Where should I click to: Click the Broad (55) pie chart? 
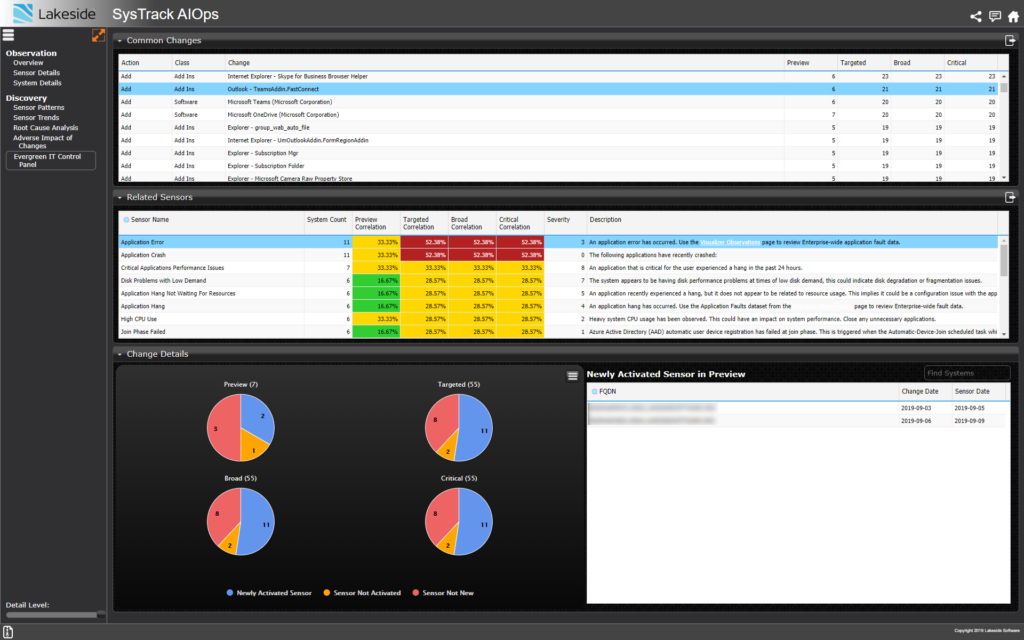point(241,521)
